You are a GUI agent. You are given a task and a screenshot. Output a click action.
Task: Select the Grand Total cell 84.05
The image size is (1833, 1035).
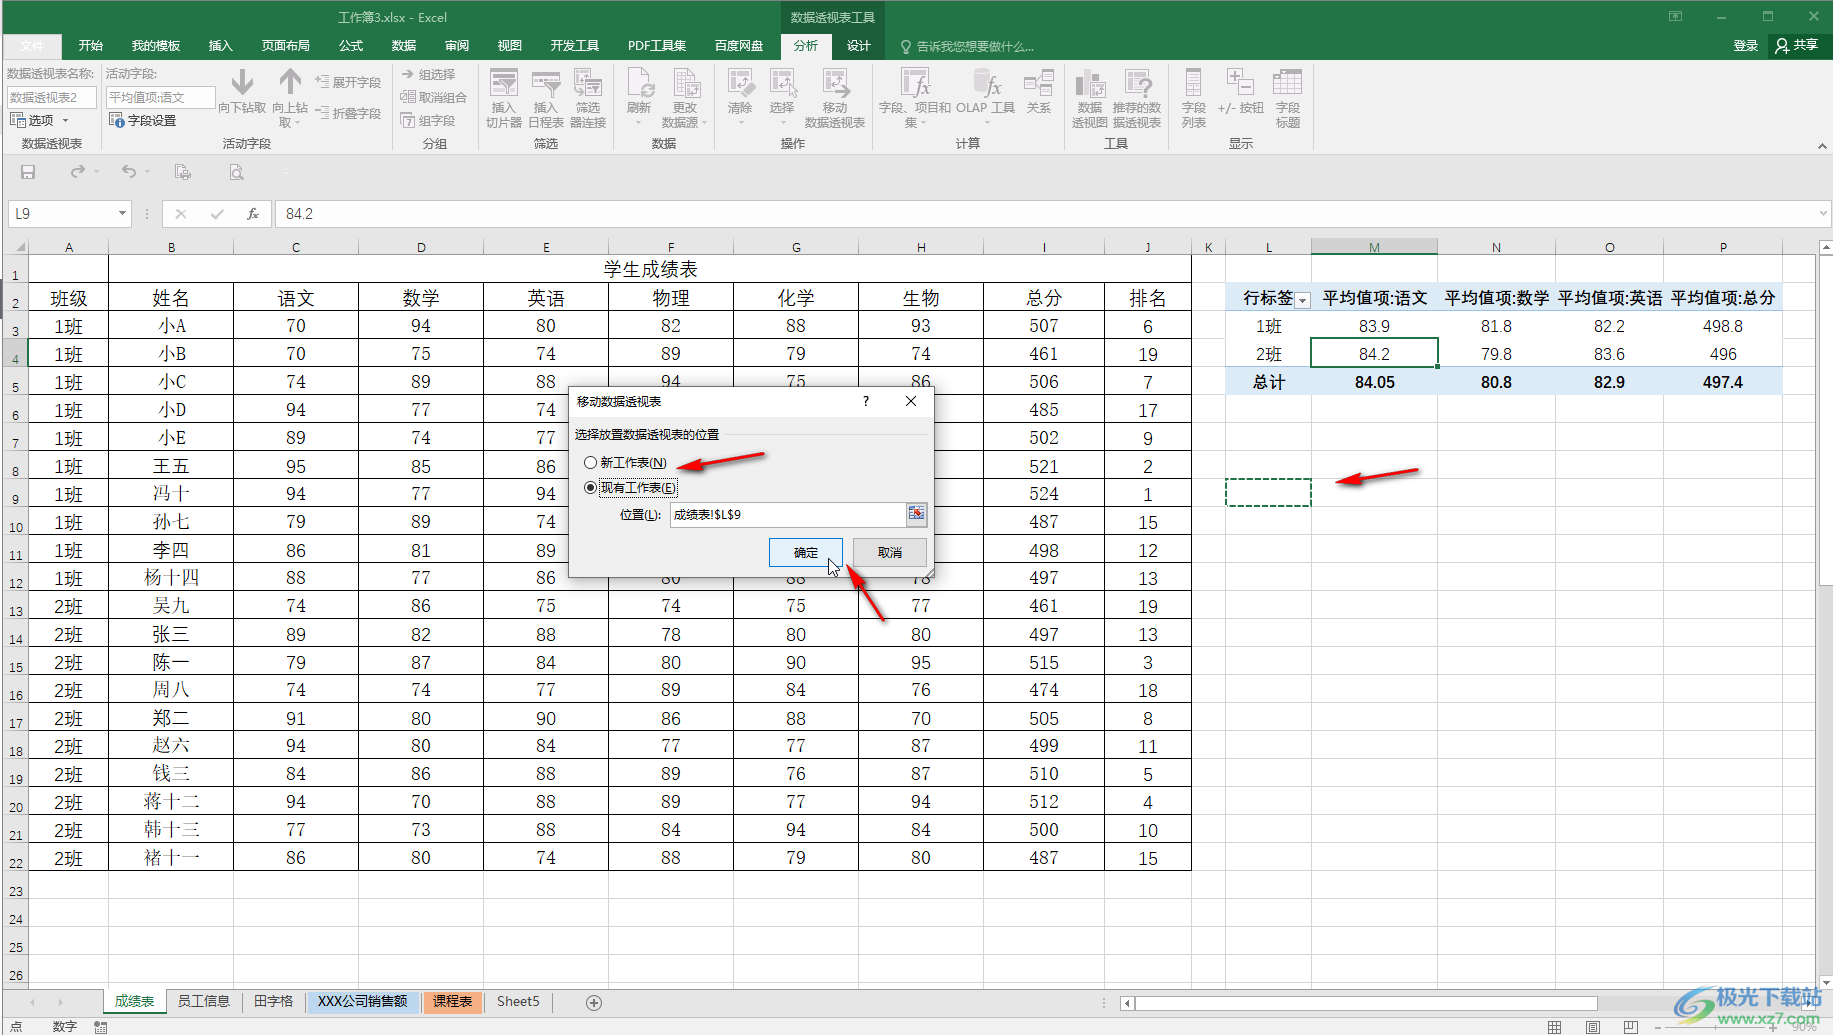click(x=1374, y=382)
